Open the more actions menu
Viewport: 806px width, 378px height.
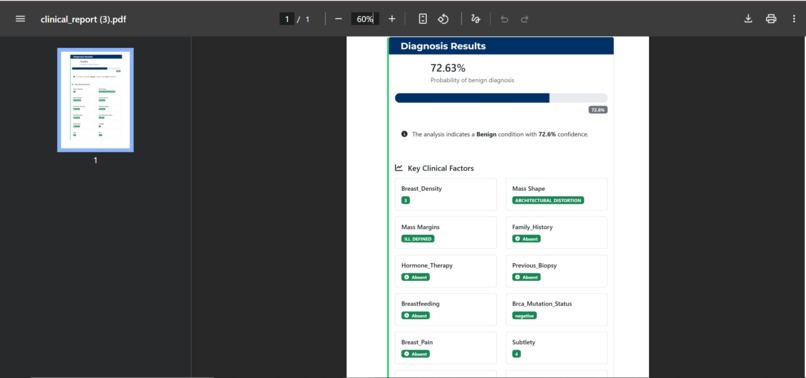[x=794, y=19]
